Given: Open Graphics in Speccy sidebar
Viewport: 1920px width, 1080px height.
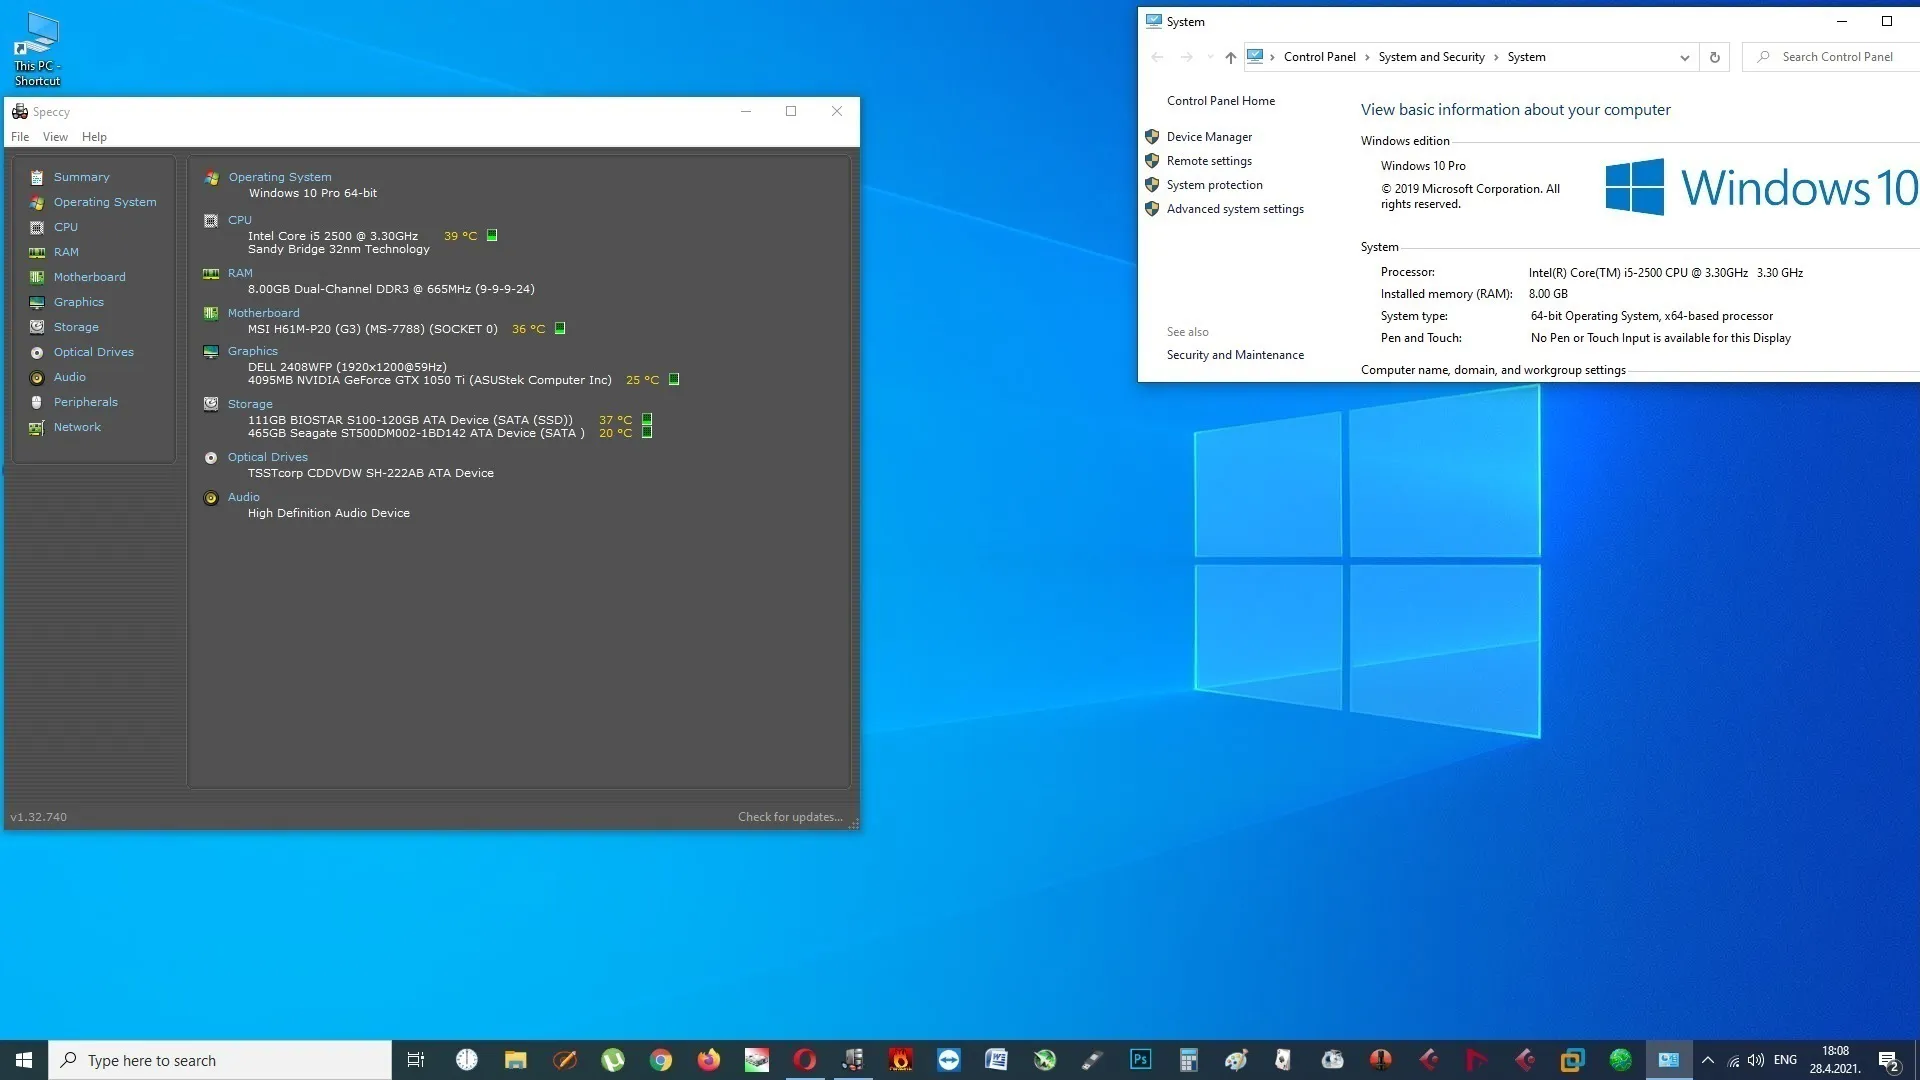Looking at the screenshot, I should (78, 302).
